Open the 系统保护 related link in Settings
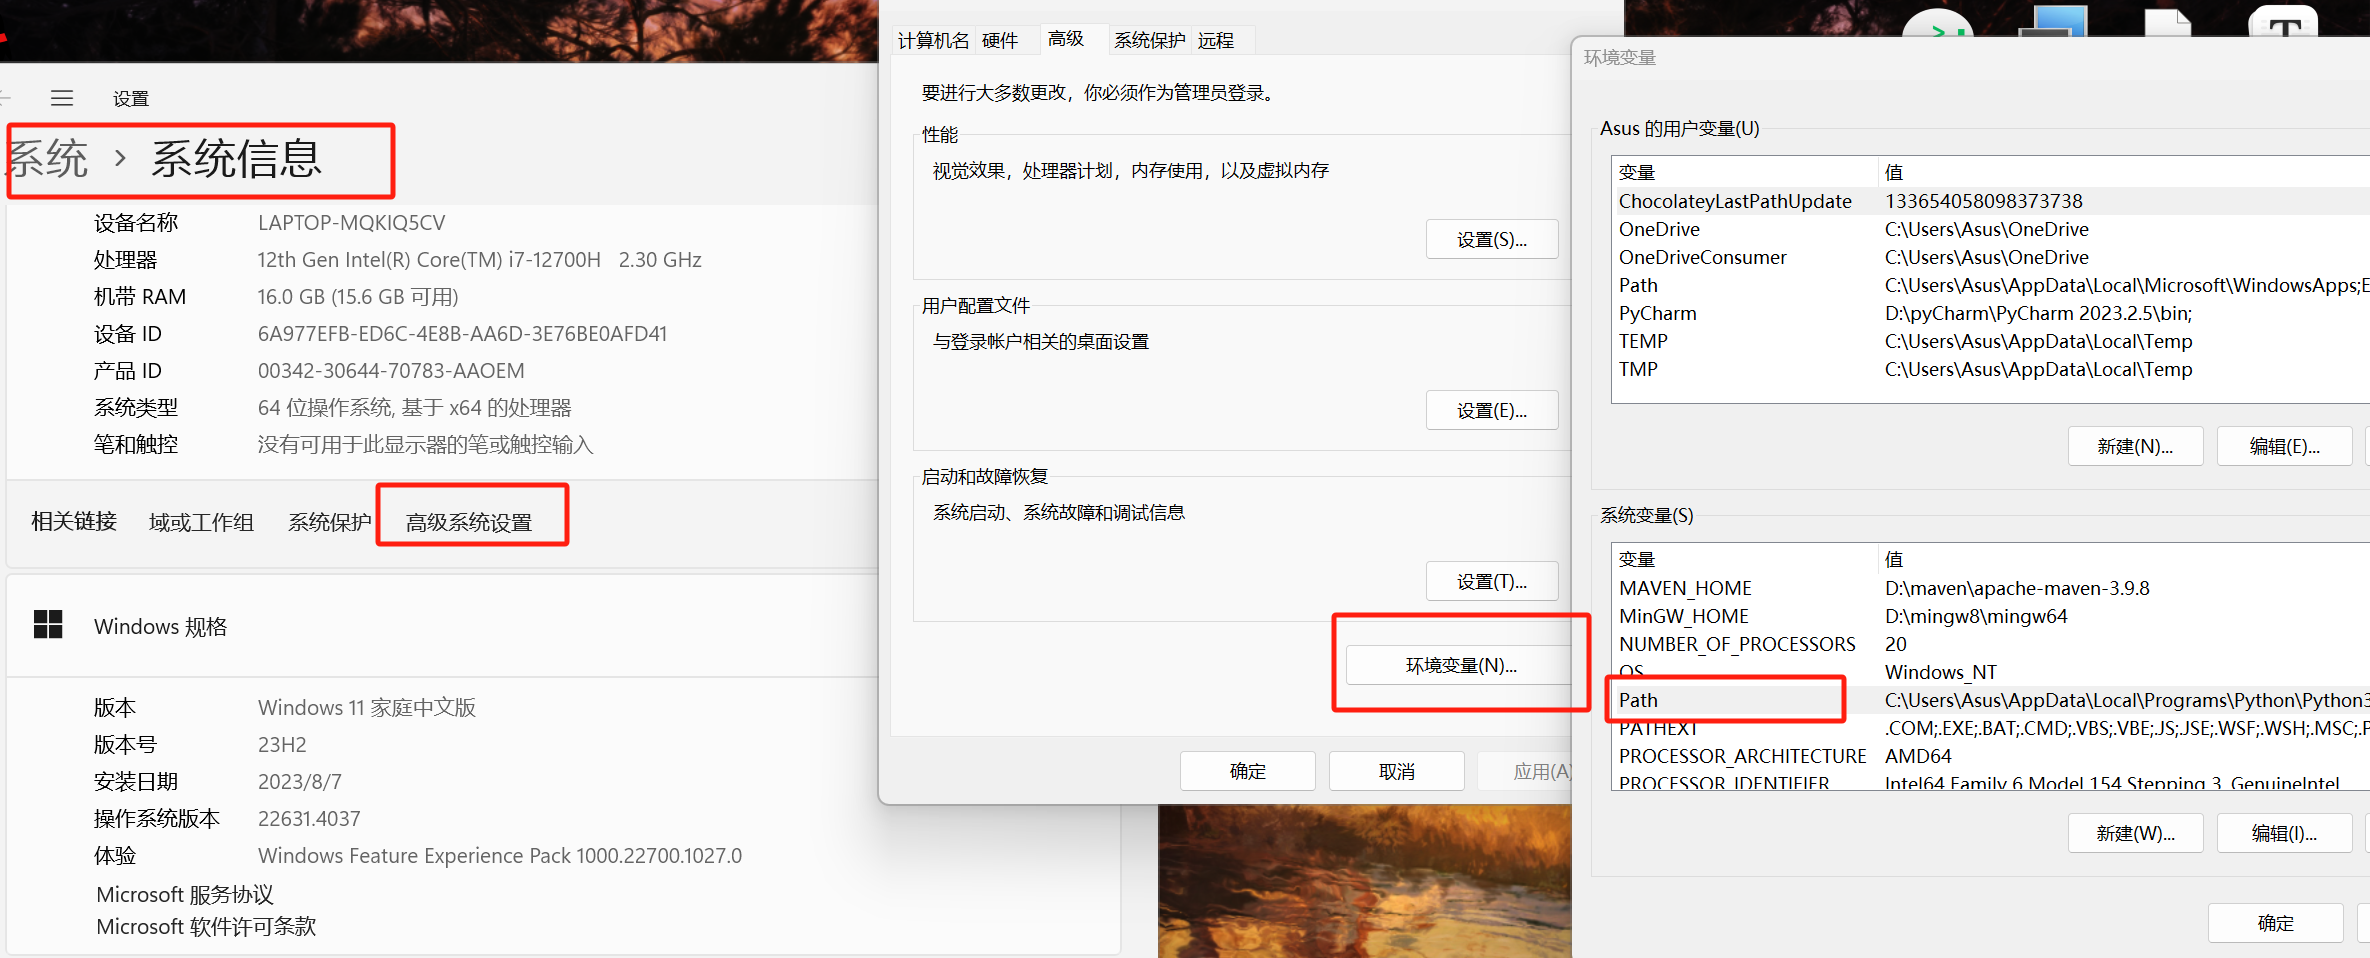 pyautogui.click(x=329, y=522)
